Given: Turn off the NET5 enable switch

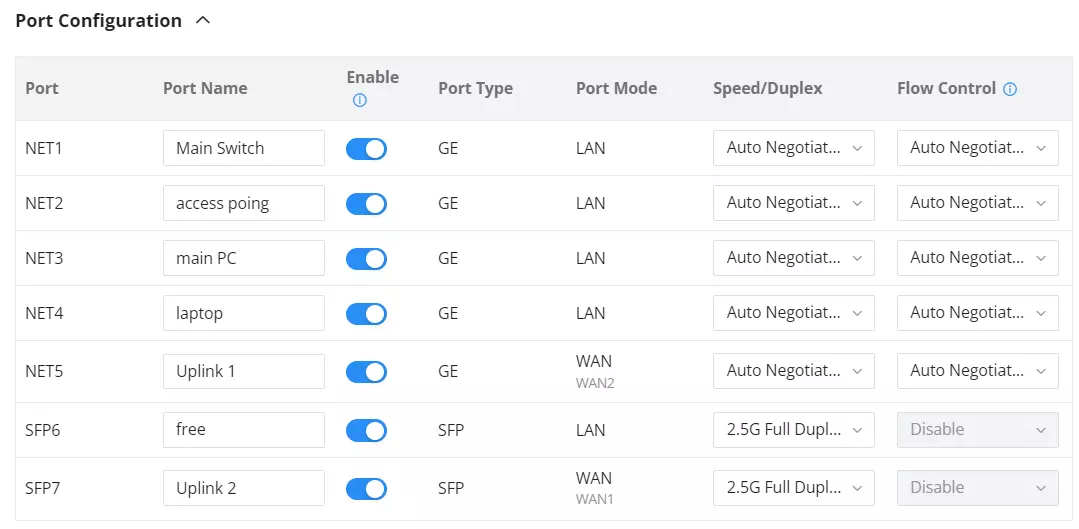Looking at the screenshot, I should coord(366,371).
